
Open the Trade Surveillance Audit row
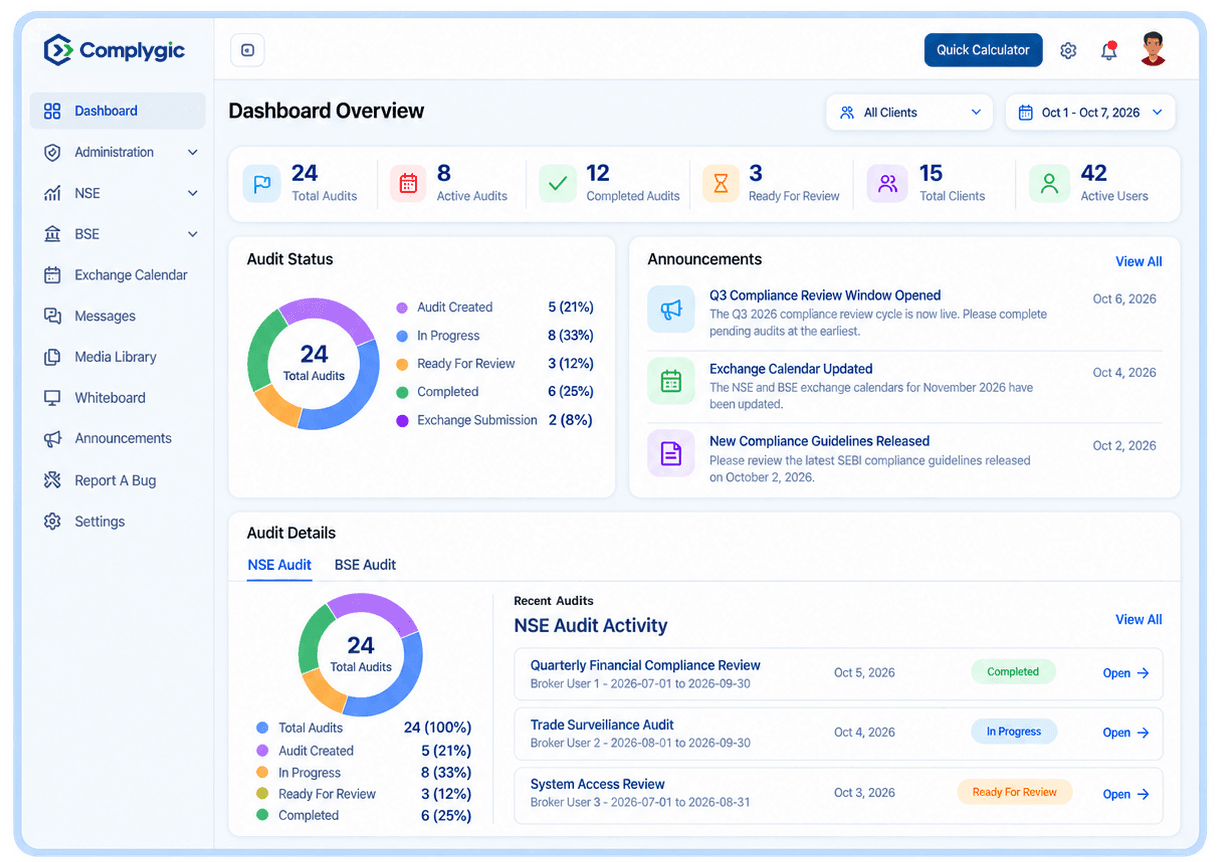click(x=838, y=734)
